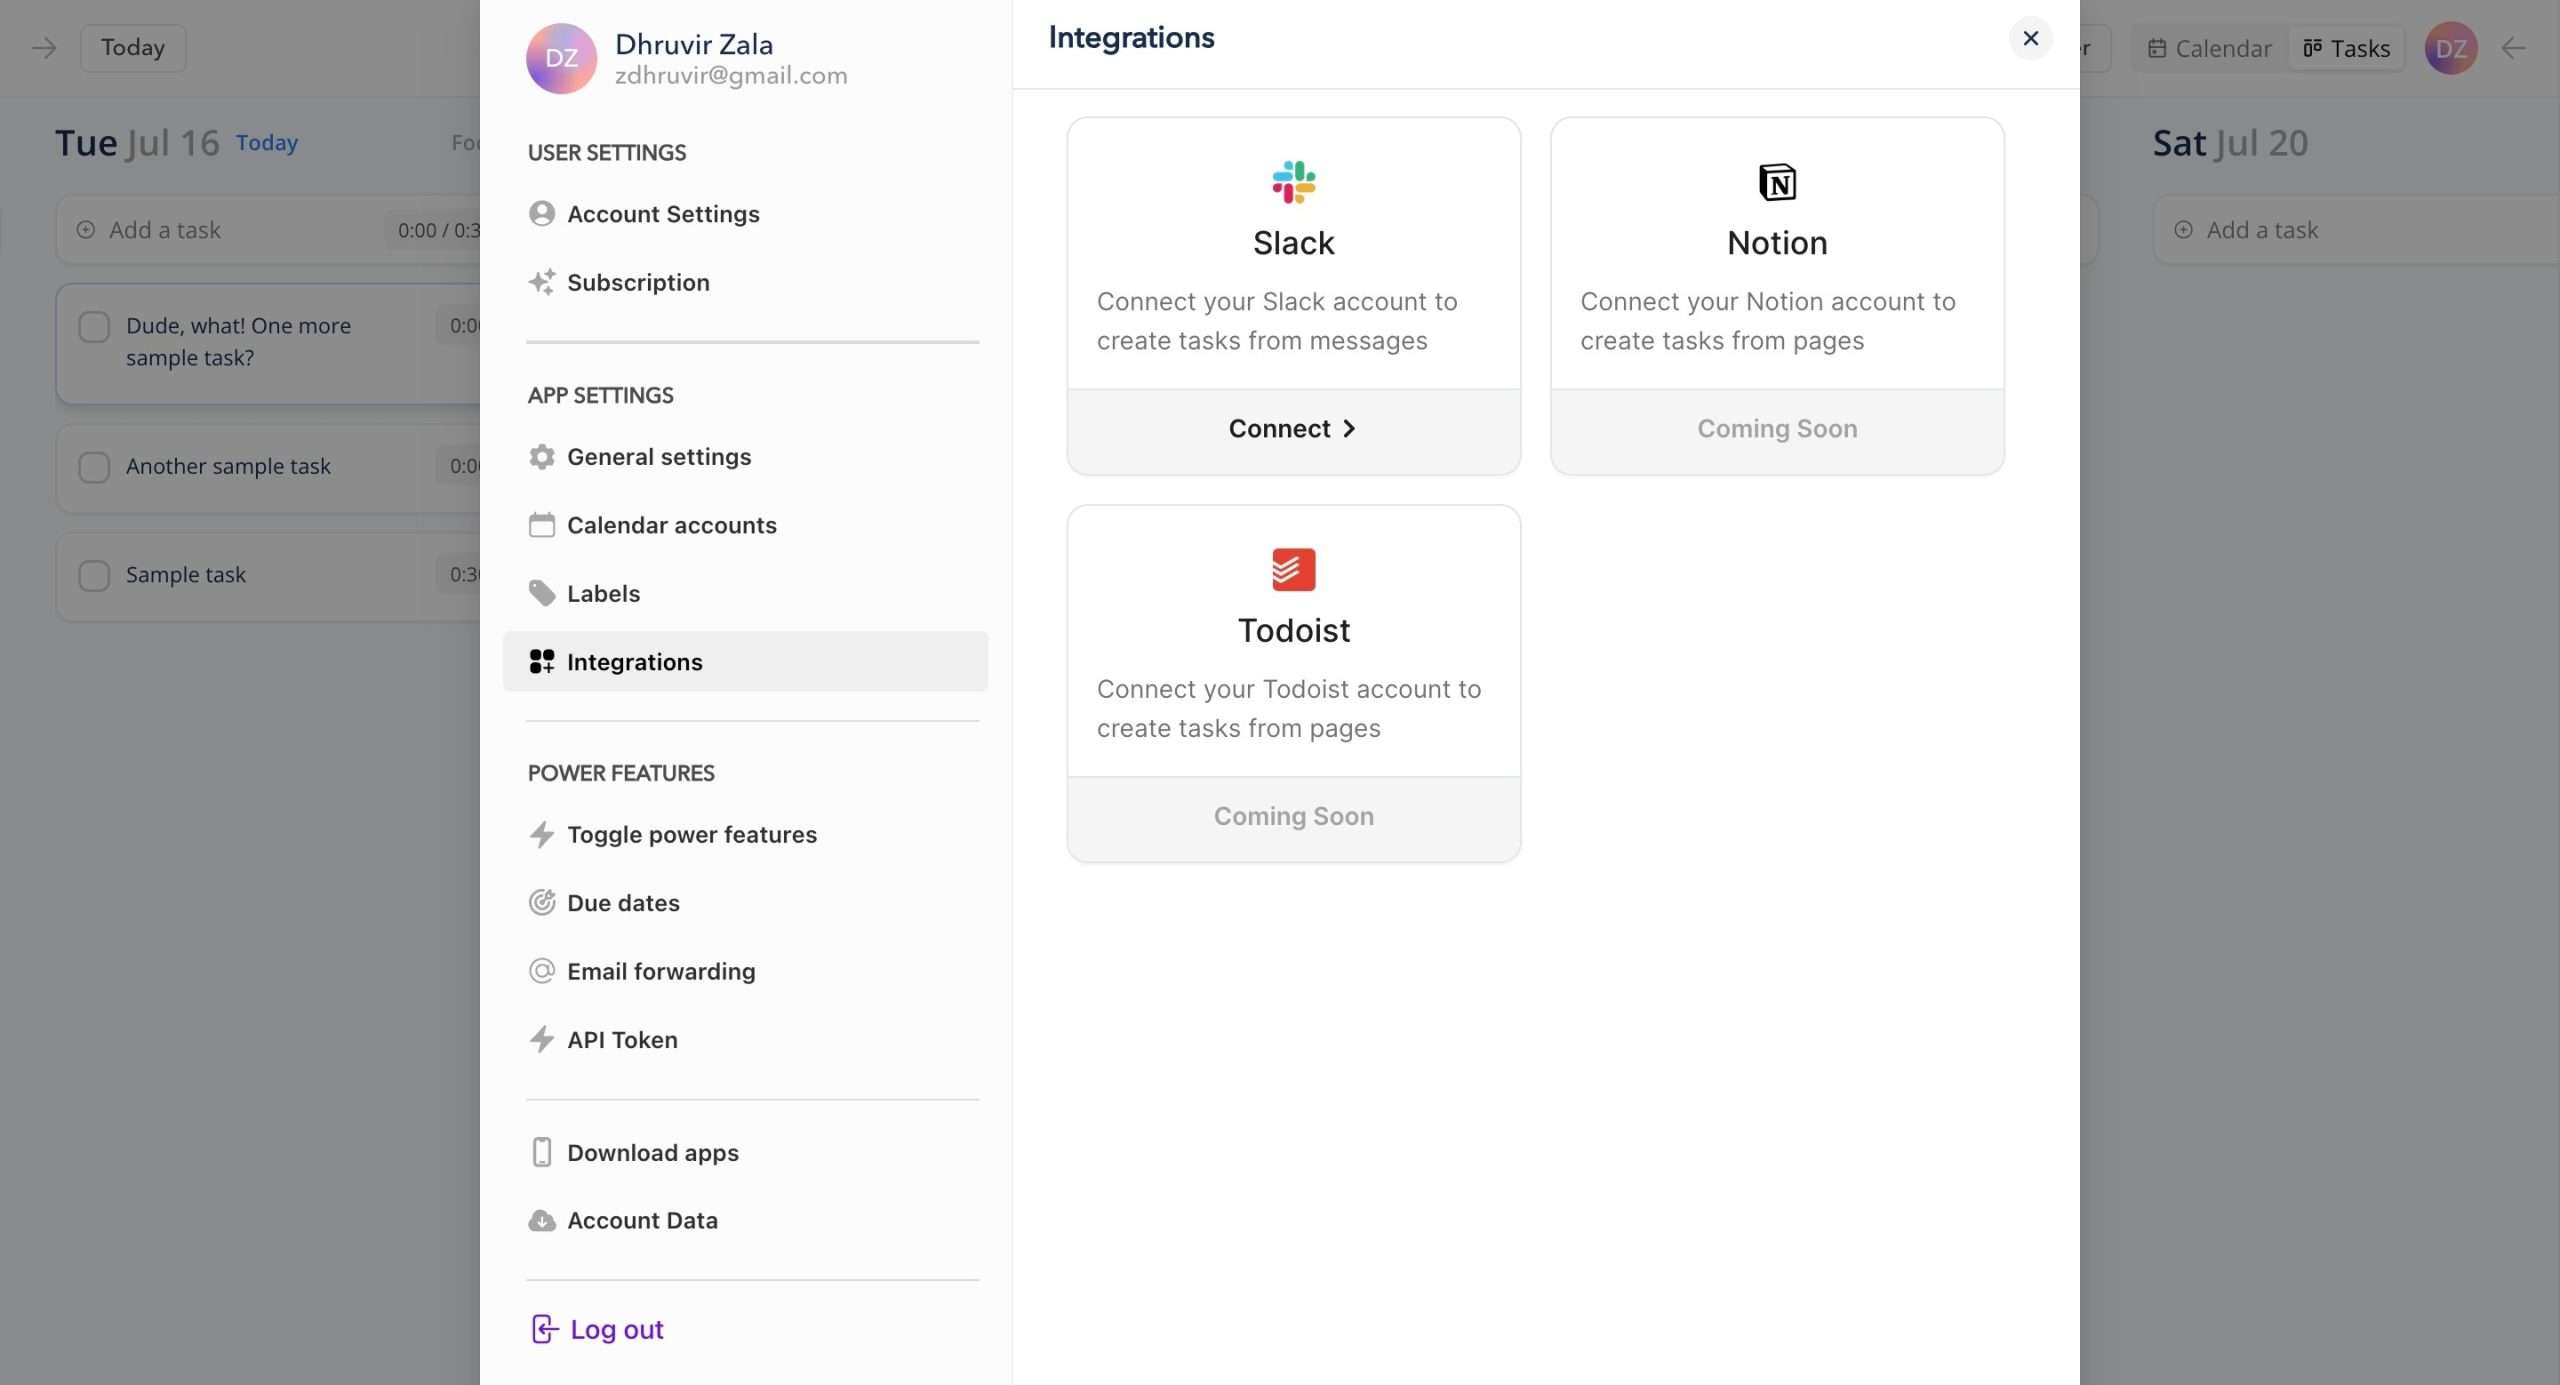Log out of the account
The image size is (2560, 1385).
pos(598,1329)
